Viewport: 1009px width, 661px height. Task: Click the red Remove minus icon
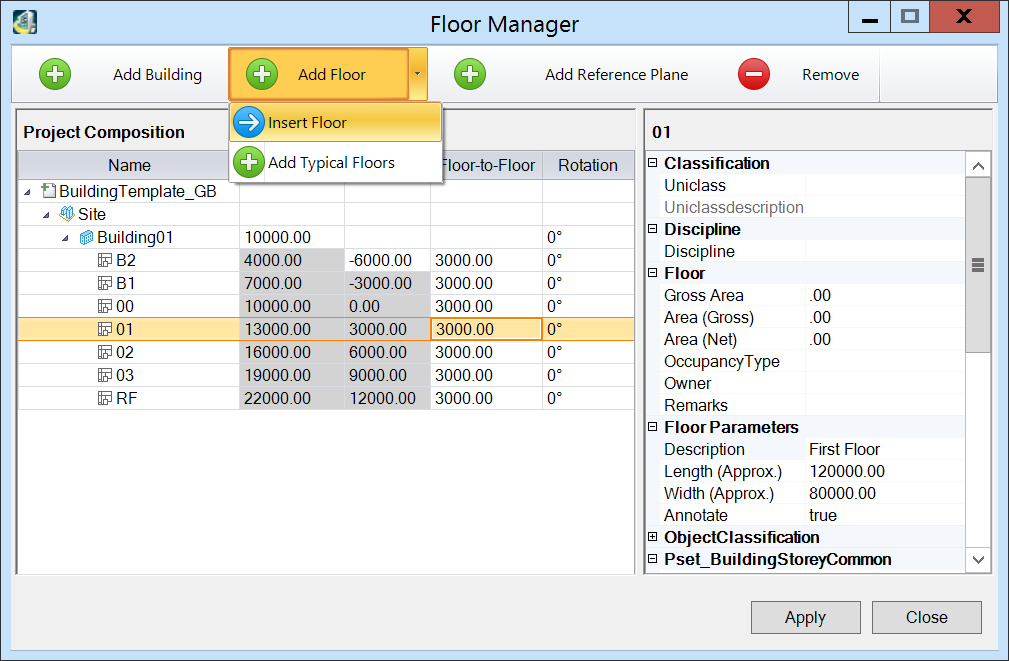pos(754,74)
